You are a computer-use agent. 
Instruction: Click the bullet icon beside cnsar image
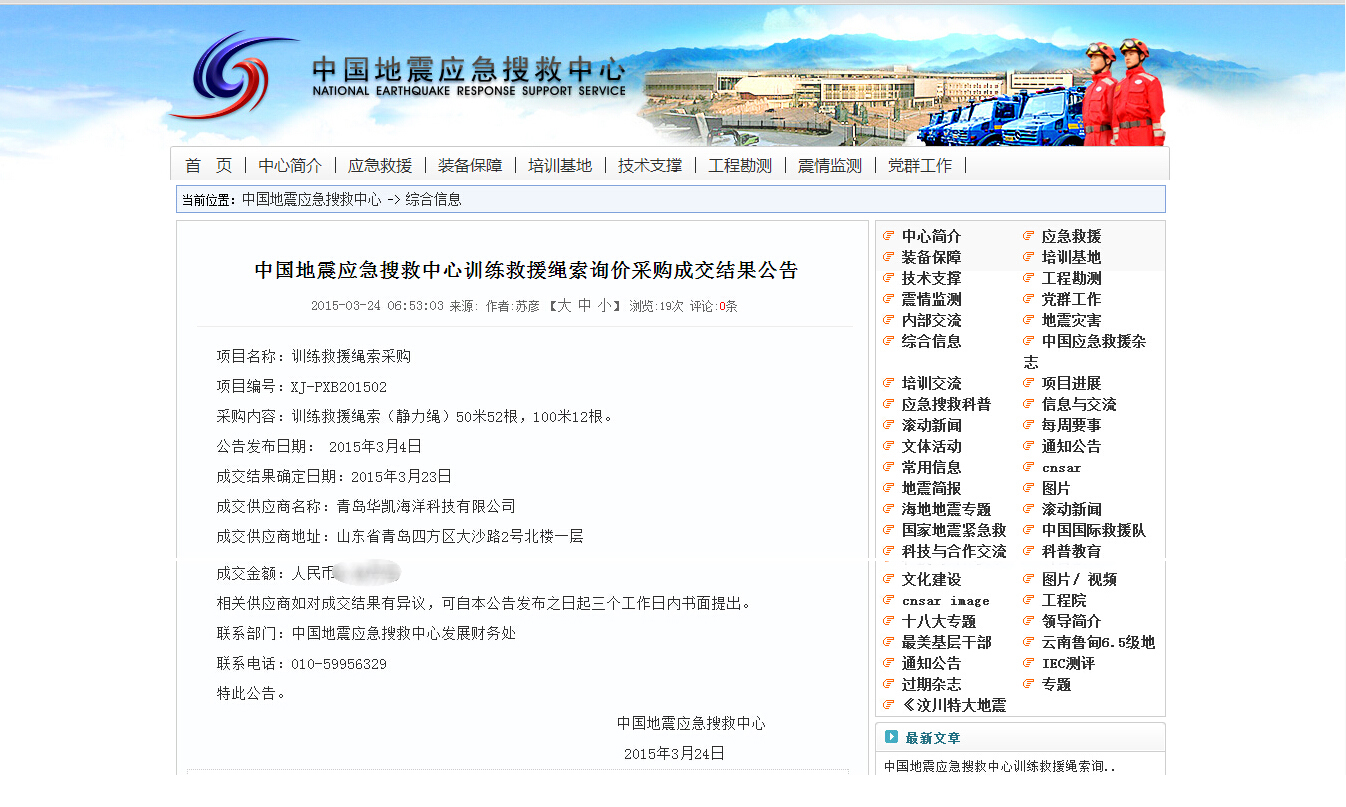pyautogui.click(x=888, y=600)
